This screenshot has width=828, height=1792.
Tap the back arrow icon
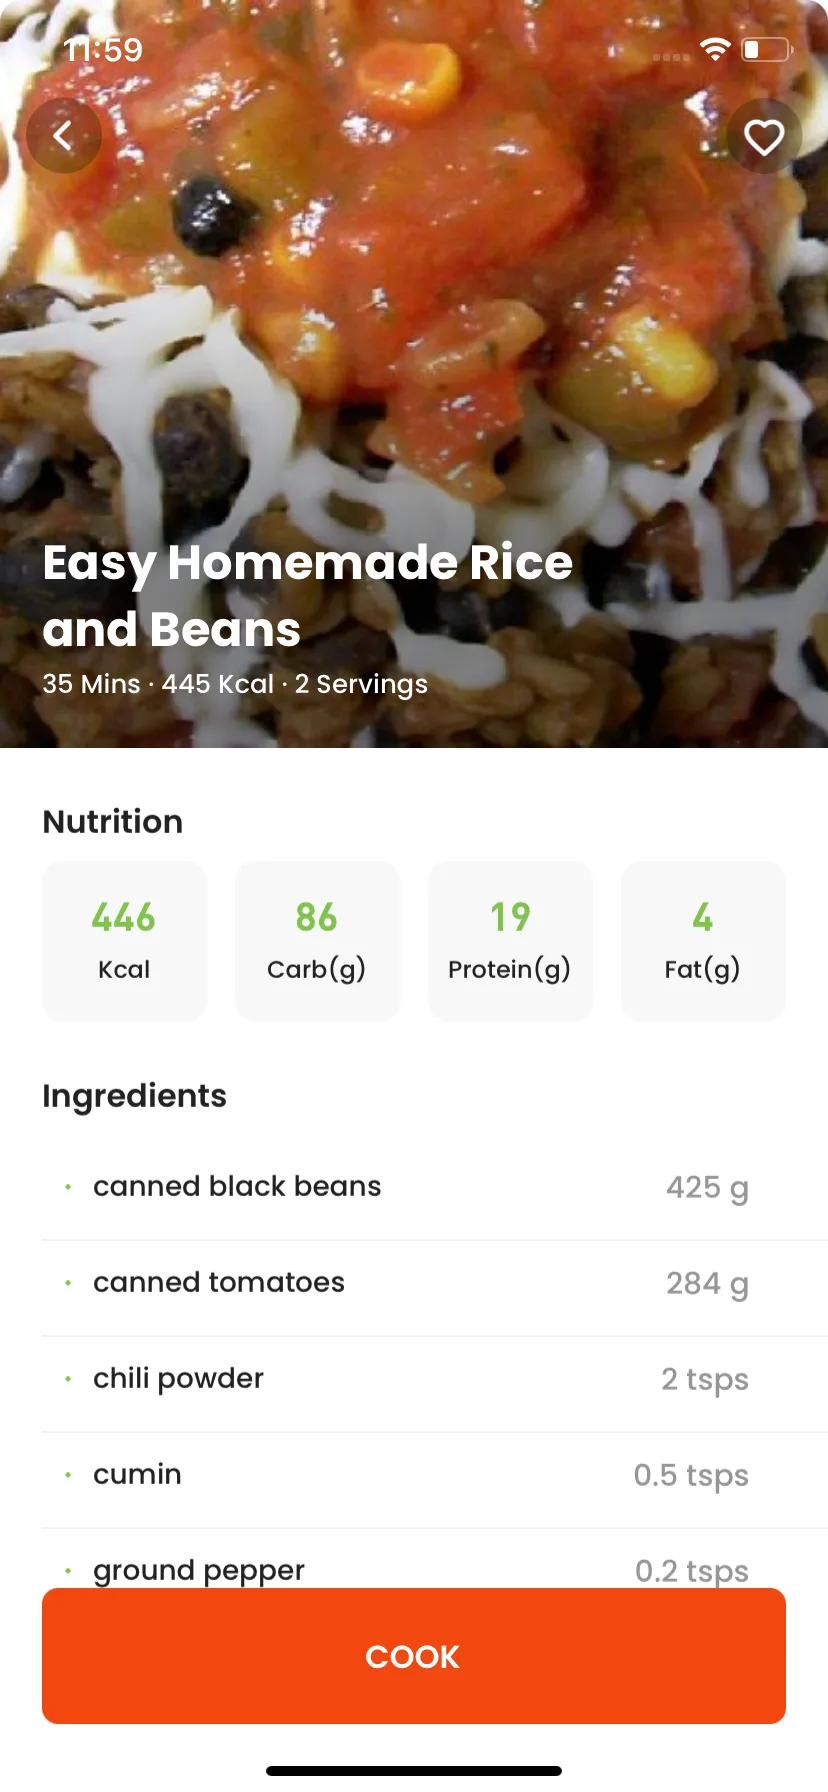pyautogui.click(x=64, y=136)
